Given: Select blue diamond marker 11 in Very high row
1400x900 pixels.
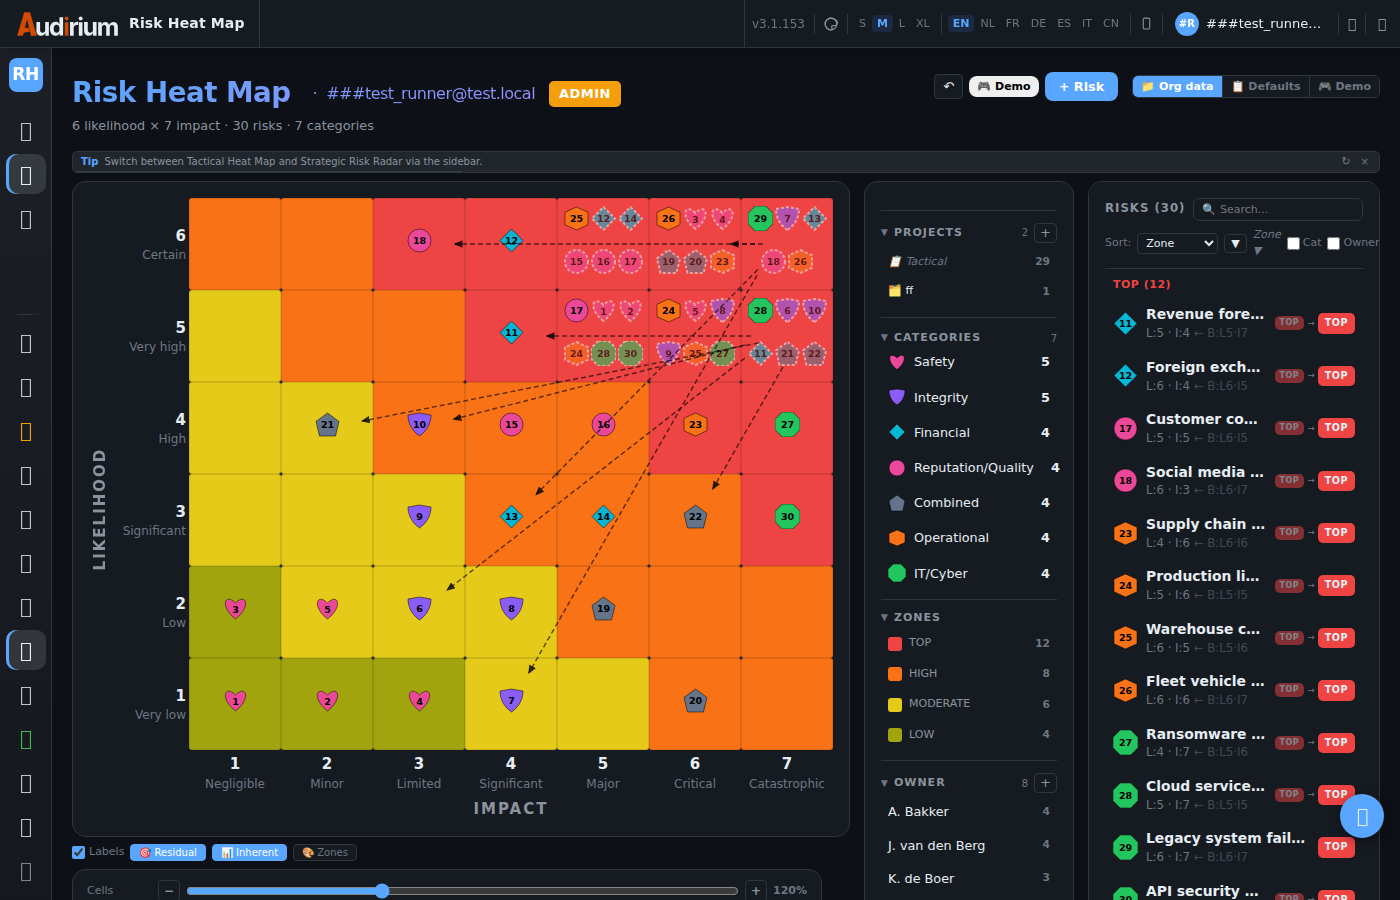Looking at the screenshot, I should pyautogui.click(x=511, y=332).
